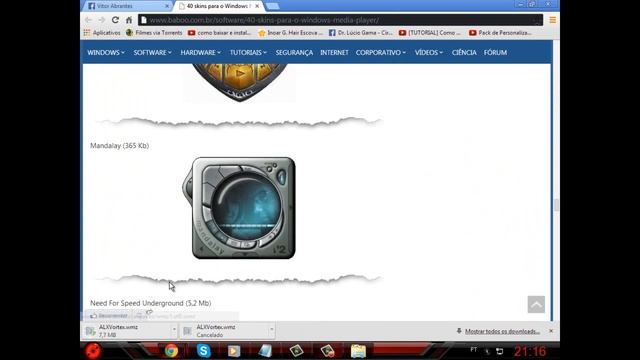Screen dimensions: 640x360
Task: Expand the CORPORATIVO navigation dropdown
Action: coord(380,52)
